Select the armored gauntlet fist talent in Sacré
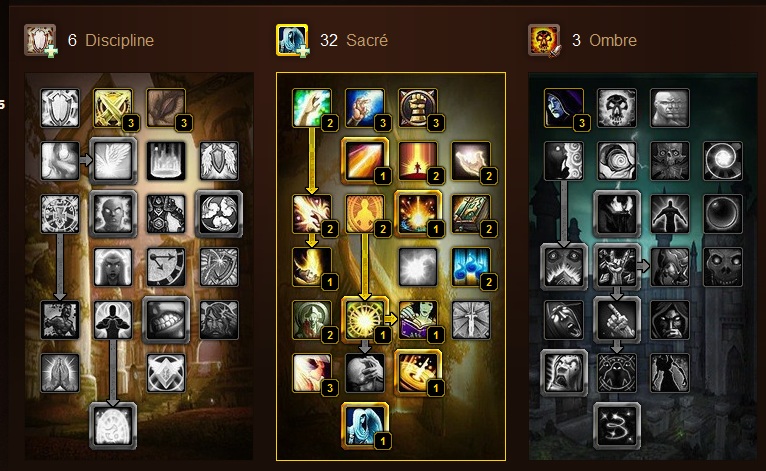Screen dimensions: 766x471 click(418, 108)
